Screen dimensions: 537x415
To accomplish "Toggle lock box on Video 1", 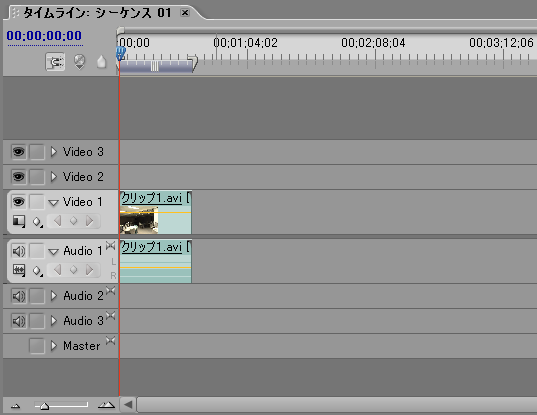I will 37,202.
